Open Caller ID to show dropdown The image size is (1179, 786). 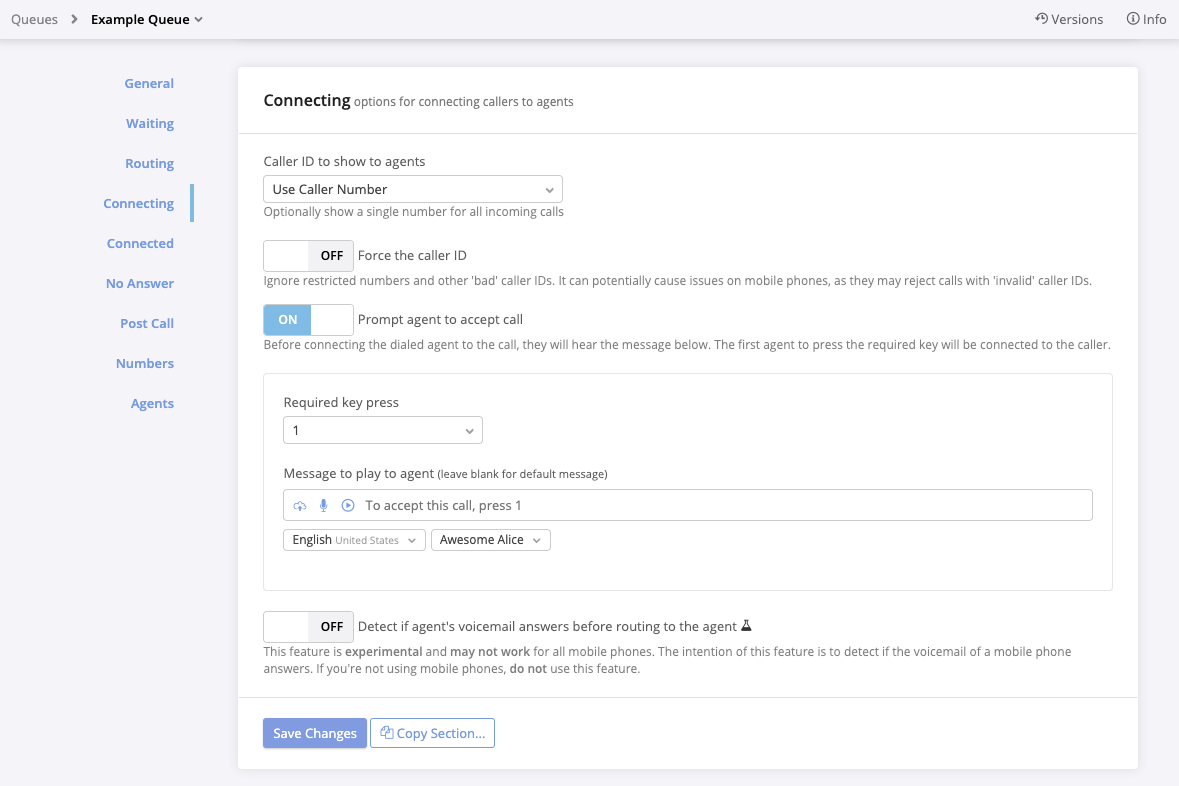[412, 189]
